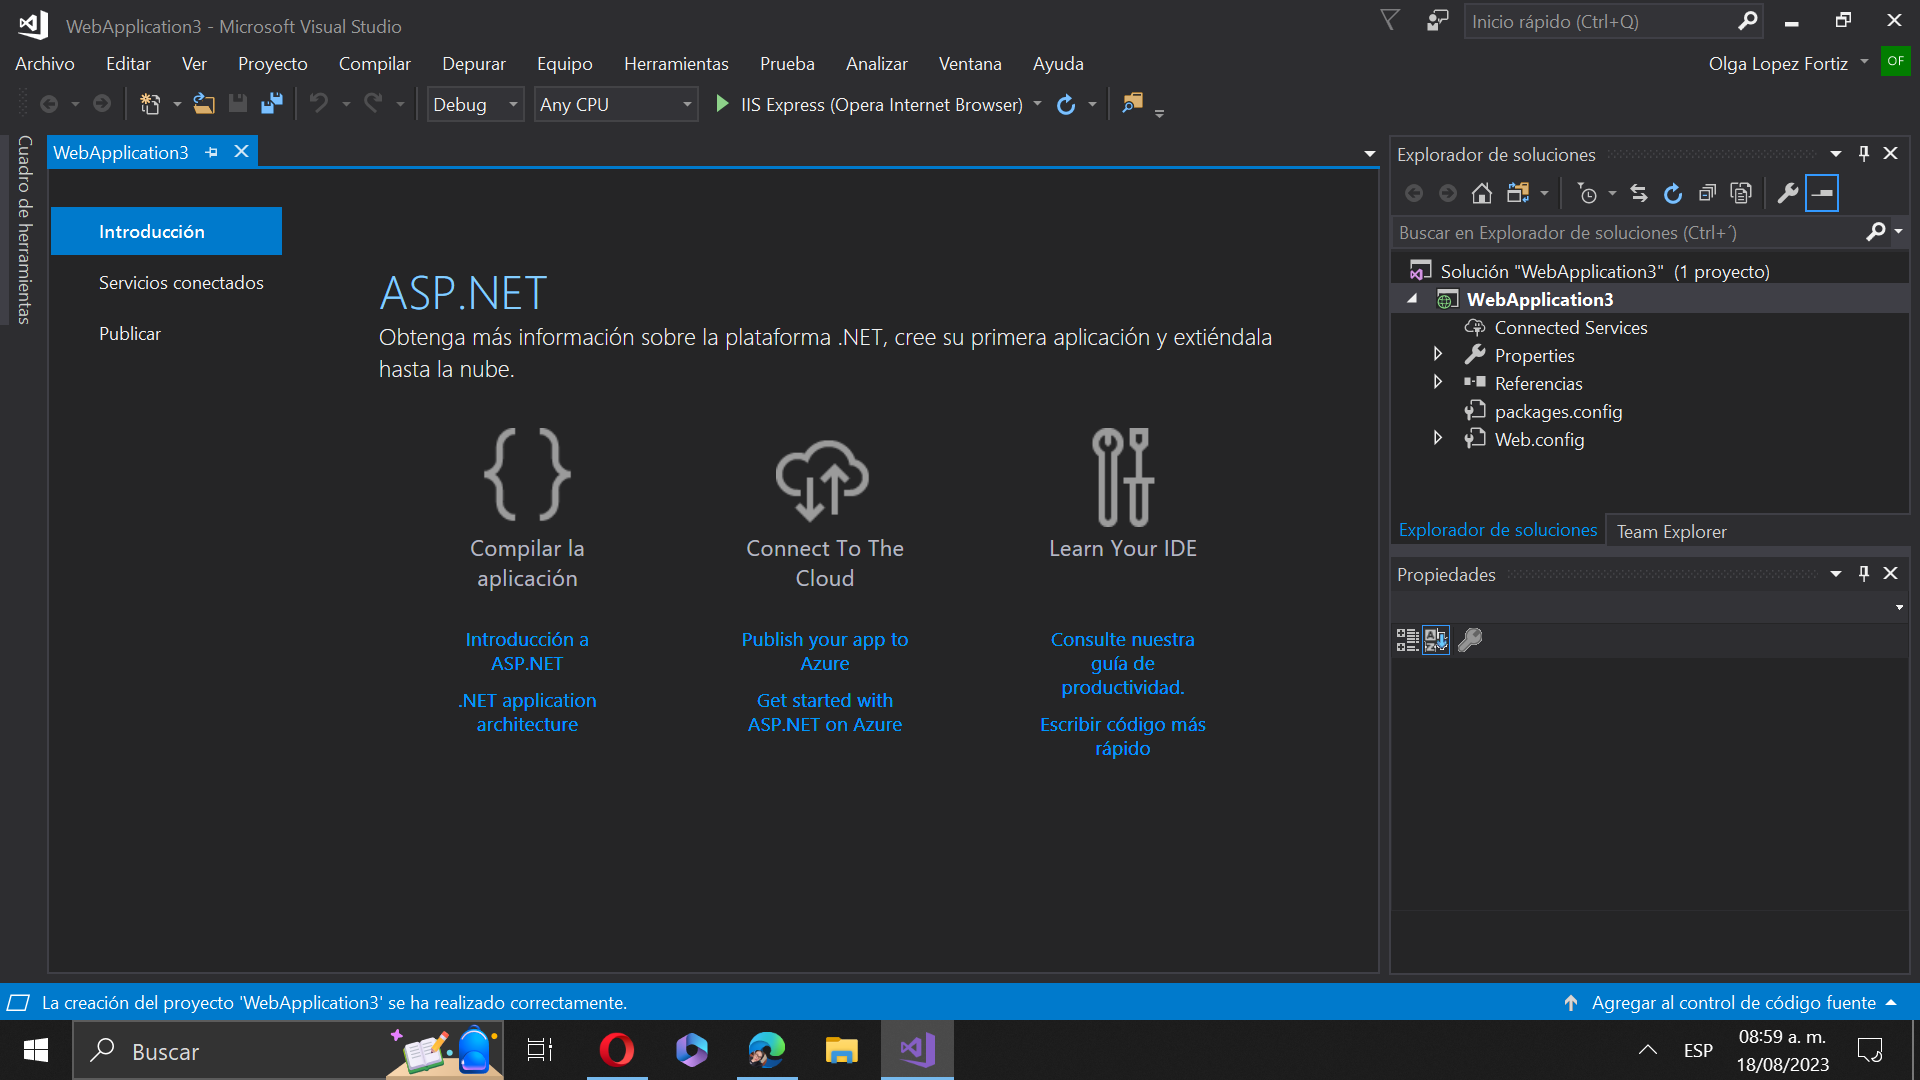This screenshot has width=1920, height=1080.
Task: Click the Show All Files icon
Action: (x=1741, y=193)
